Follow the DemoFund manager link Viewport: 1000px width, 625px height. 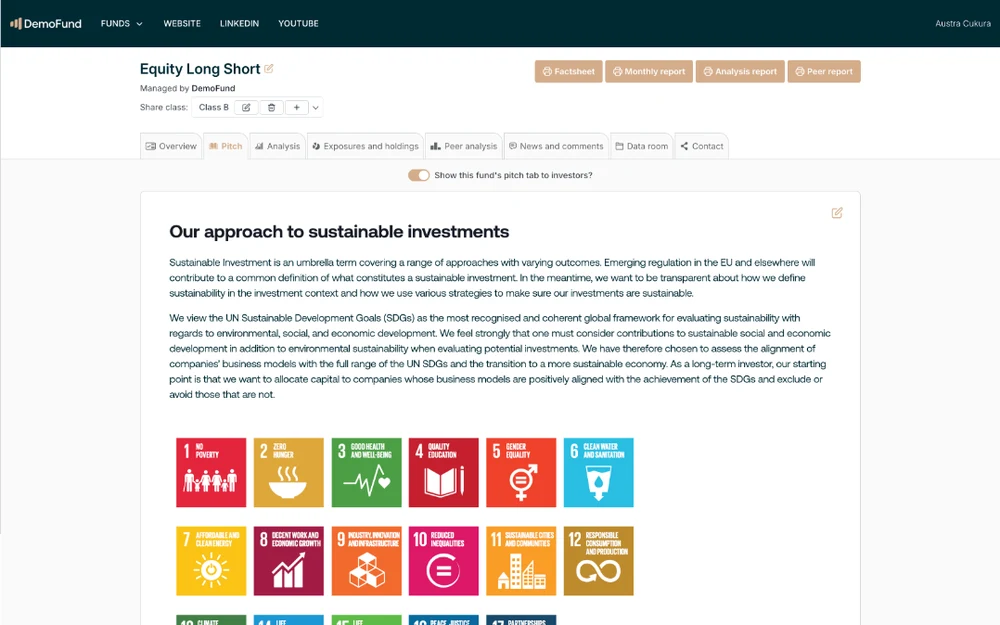(213, 88)
